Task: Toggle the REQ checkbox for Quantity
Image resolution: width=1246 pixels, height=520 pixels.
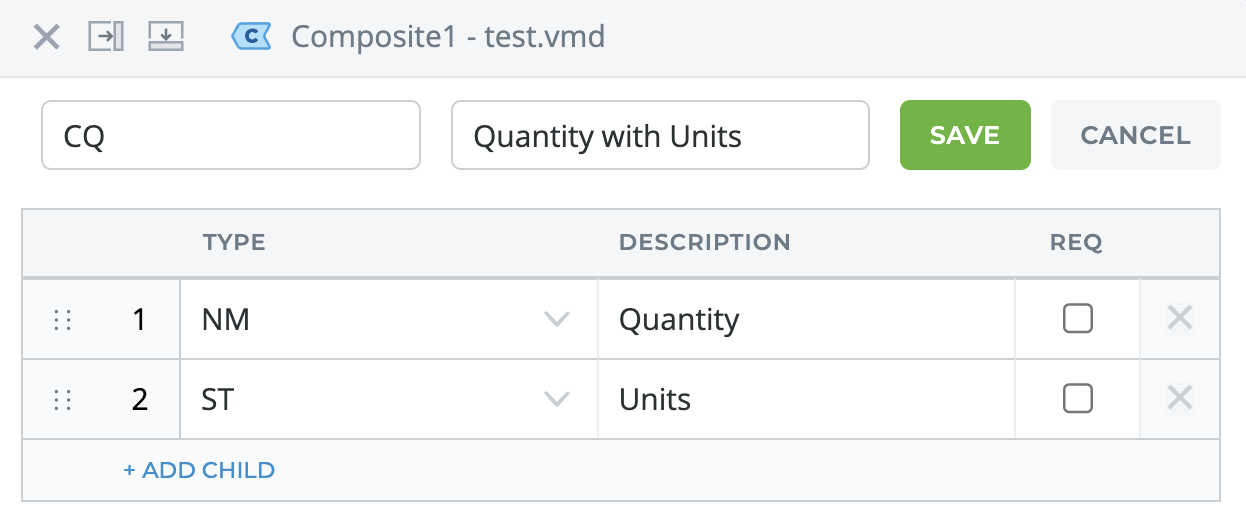Action: [1077, 319]
